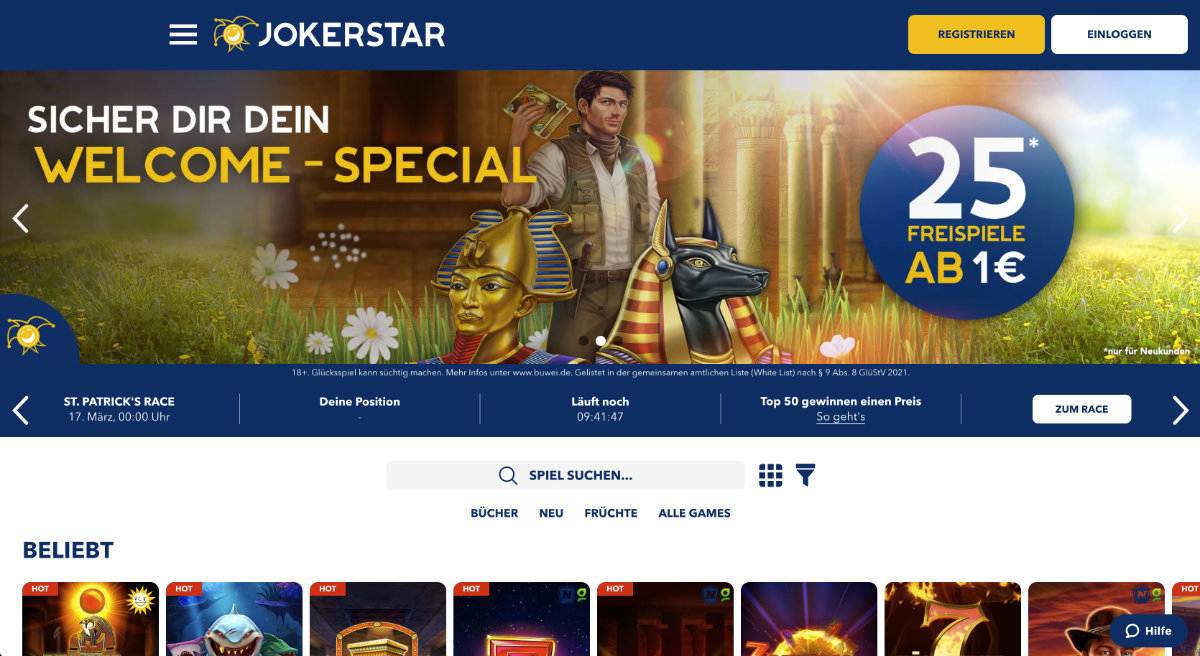
Task: Show the next banner slide
Action: (1180, 218)
